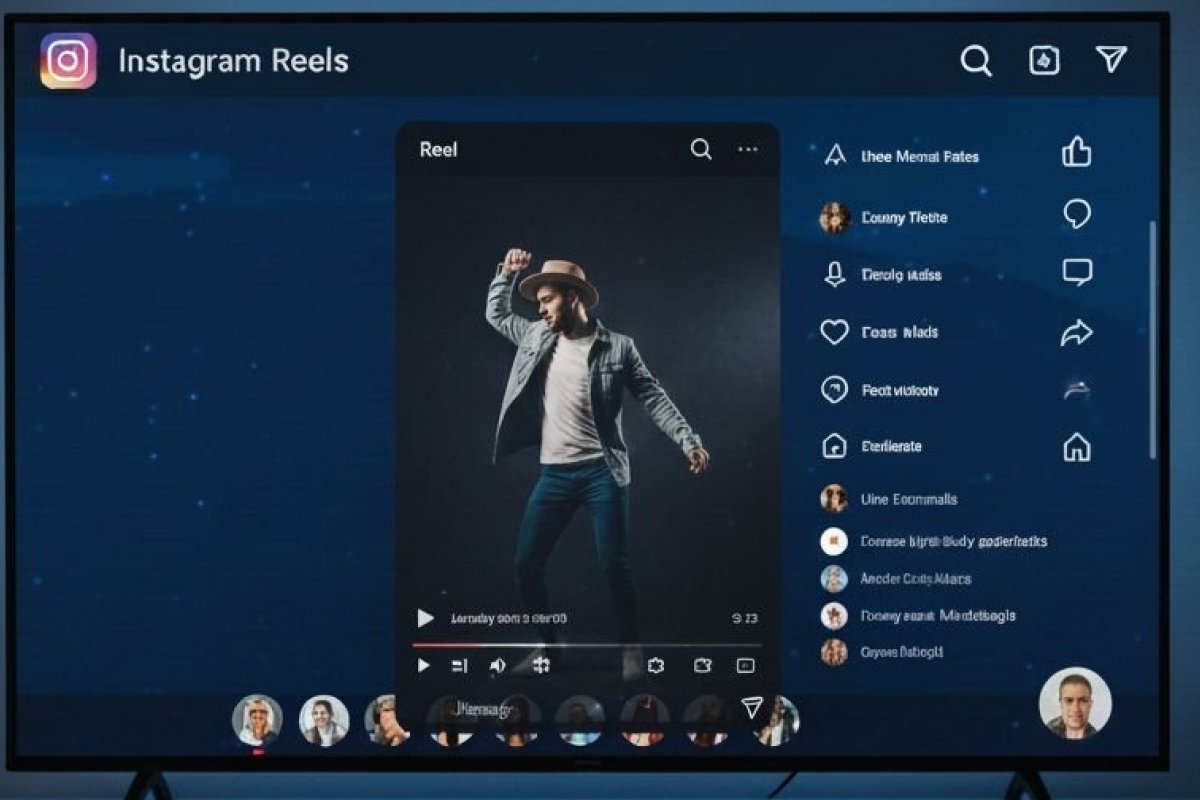Viewport: 1200px width, 800px height.
Task: Select the first story avatar at the bottom
Action: 258,720
